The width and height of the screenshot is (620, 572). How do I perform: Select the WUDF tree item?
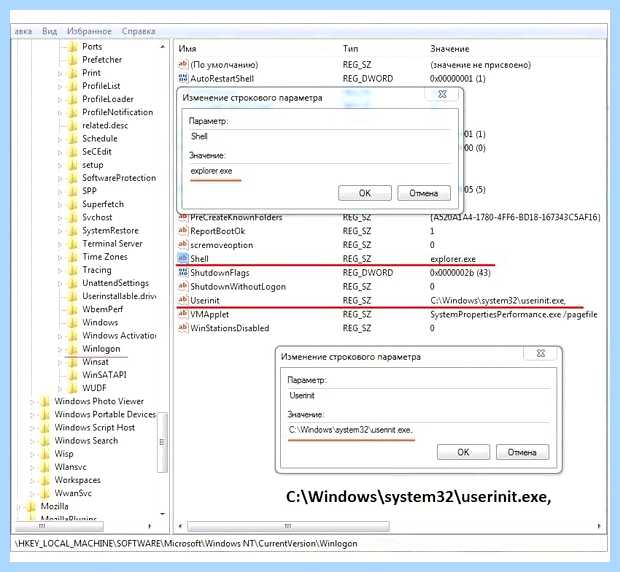tap(94, 388)
